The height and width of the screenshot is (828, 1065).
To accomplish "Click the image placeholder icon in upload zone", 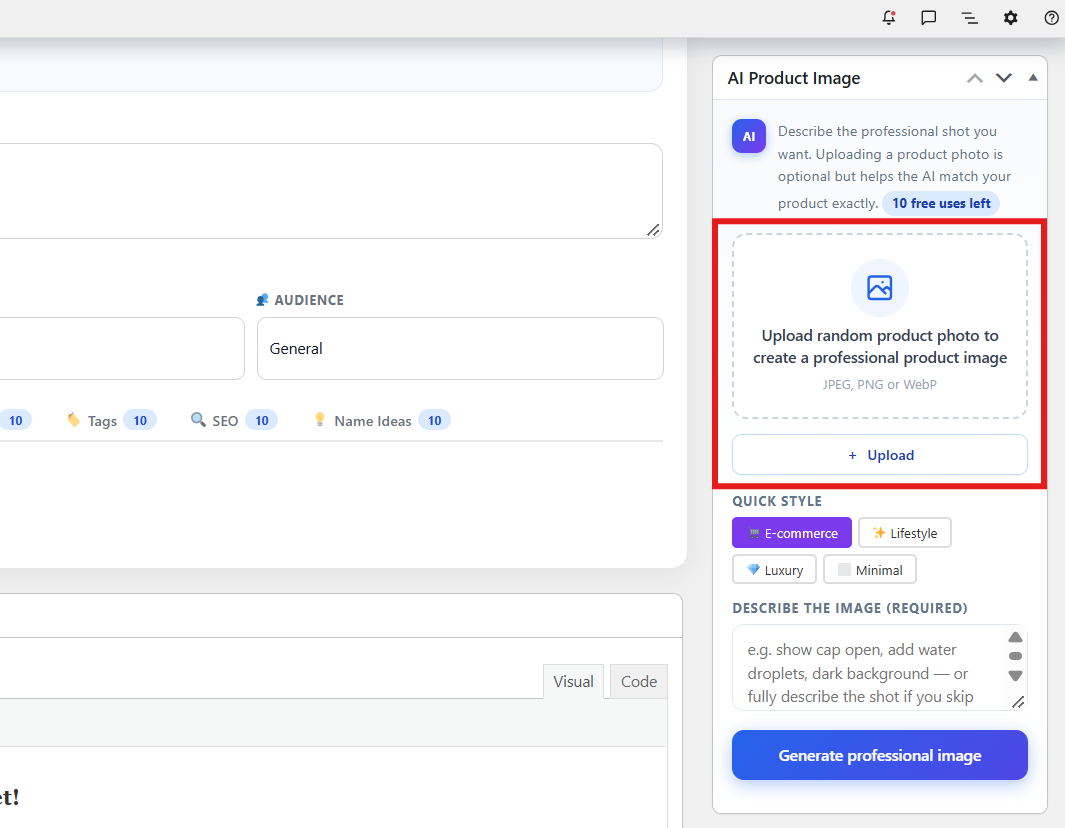I will [x=880, y=288].
